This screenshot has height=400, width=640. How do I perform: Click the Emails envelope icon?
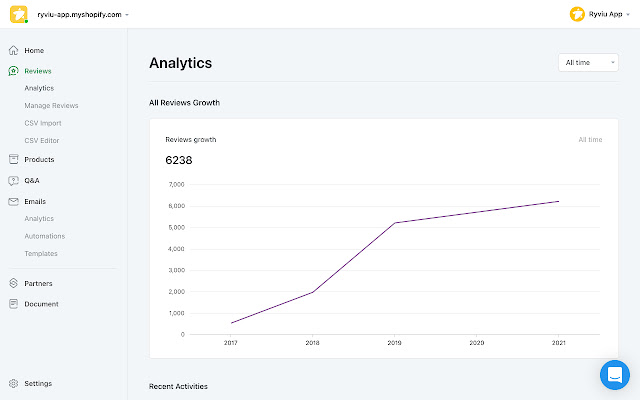coord(13,201)
